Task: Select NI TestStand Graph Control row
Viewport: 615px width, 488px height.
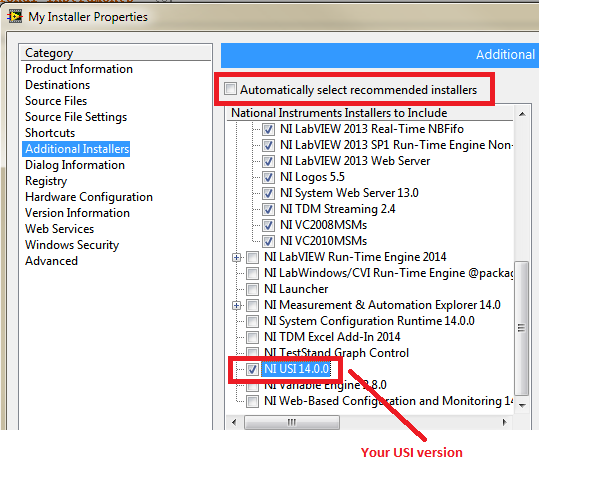Action: (337, 353)
